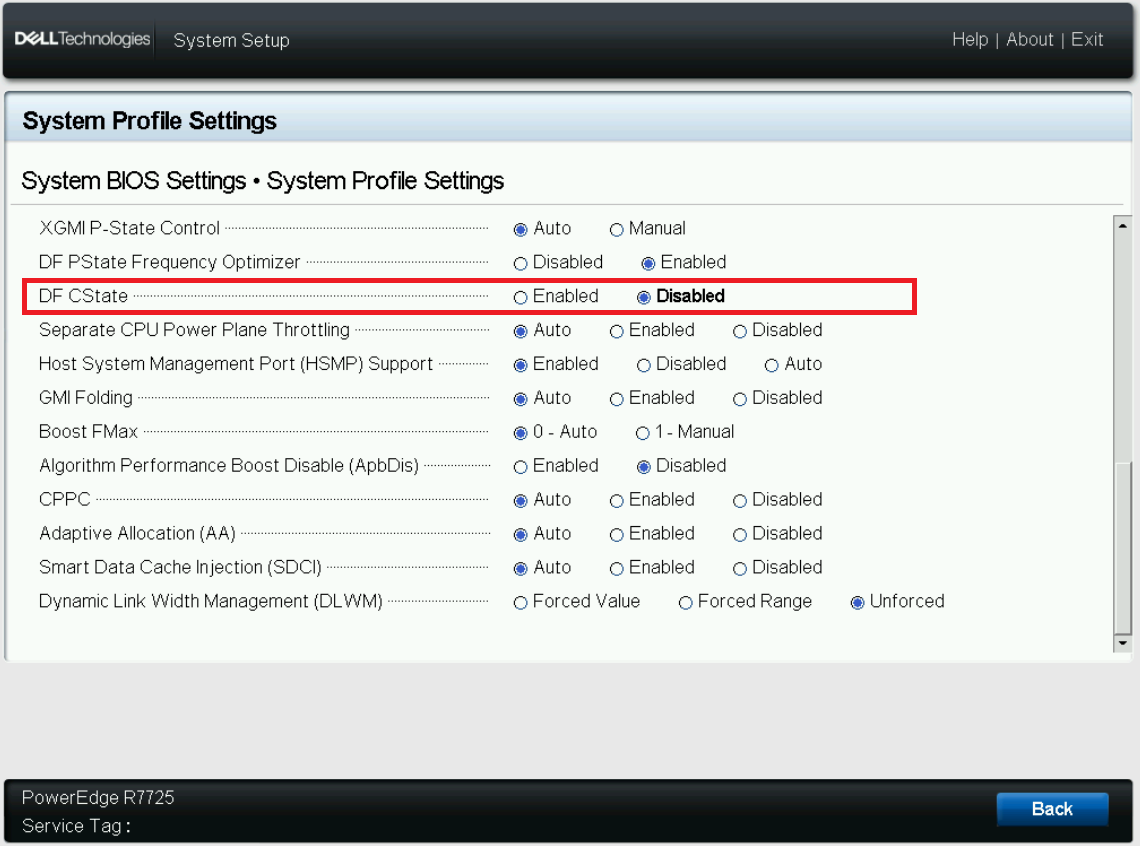Screen dimensions: 1140x846
Task: Enable Adaptive Allocation (AA)
Action: (x=617, y=534)
